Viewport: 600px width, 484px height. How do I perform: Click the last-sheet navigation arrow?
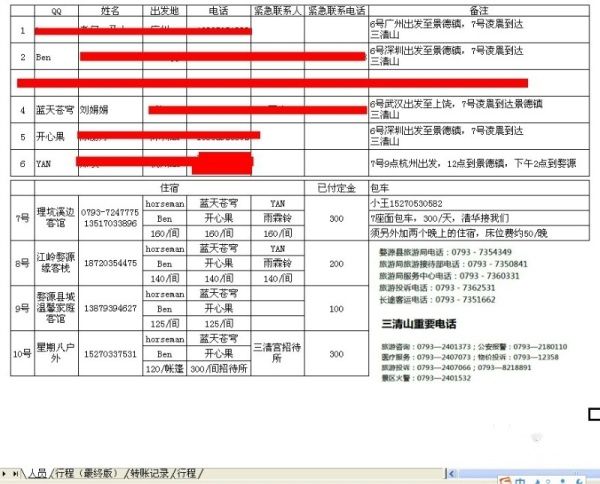click(16, 473)
